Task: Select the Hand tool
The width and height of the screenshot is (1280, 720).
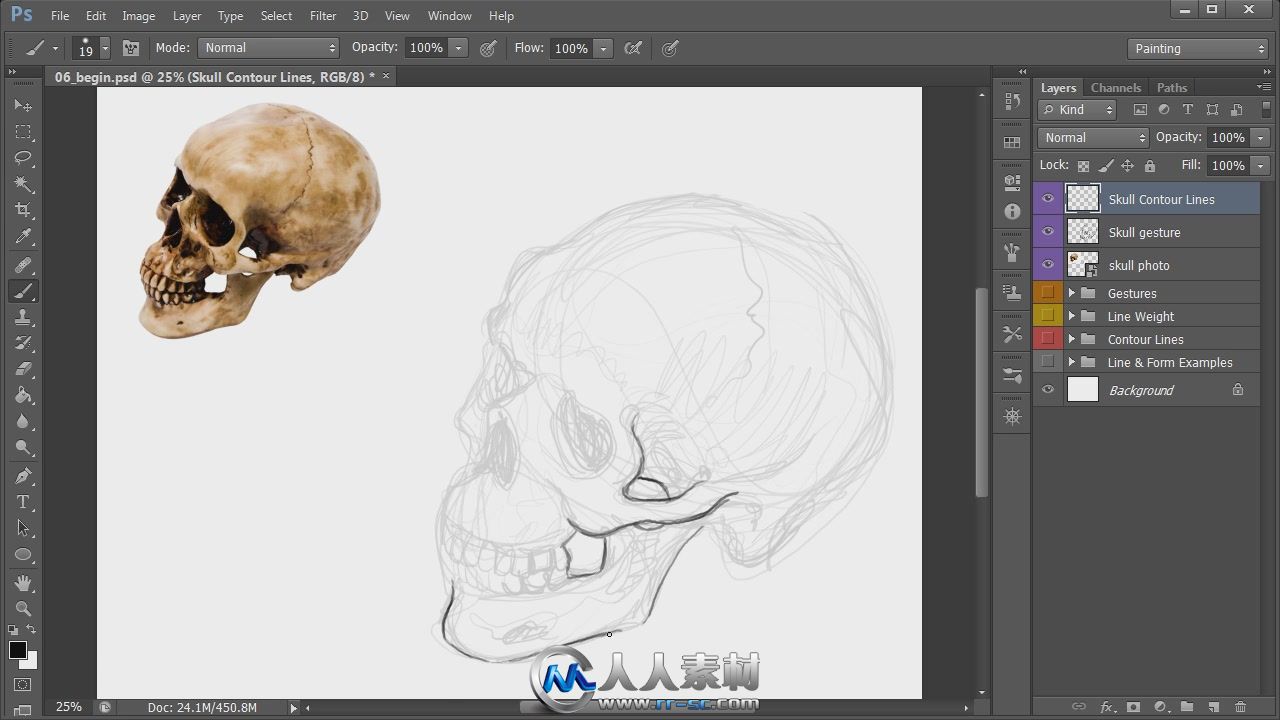Action: pyautogui.click(x=23, y=583)
